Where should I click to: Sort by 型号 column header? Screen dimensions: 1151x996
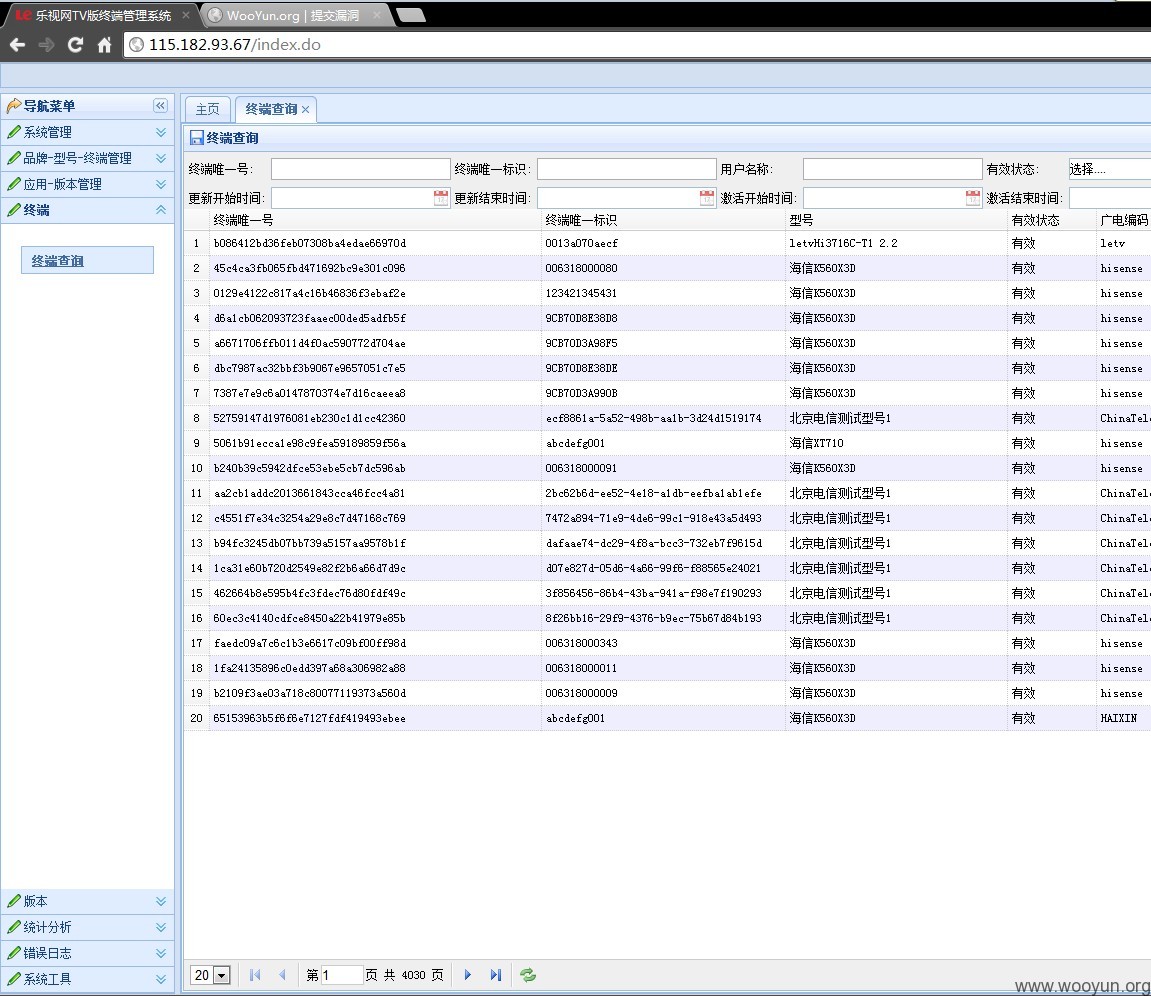(896, 219)
